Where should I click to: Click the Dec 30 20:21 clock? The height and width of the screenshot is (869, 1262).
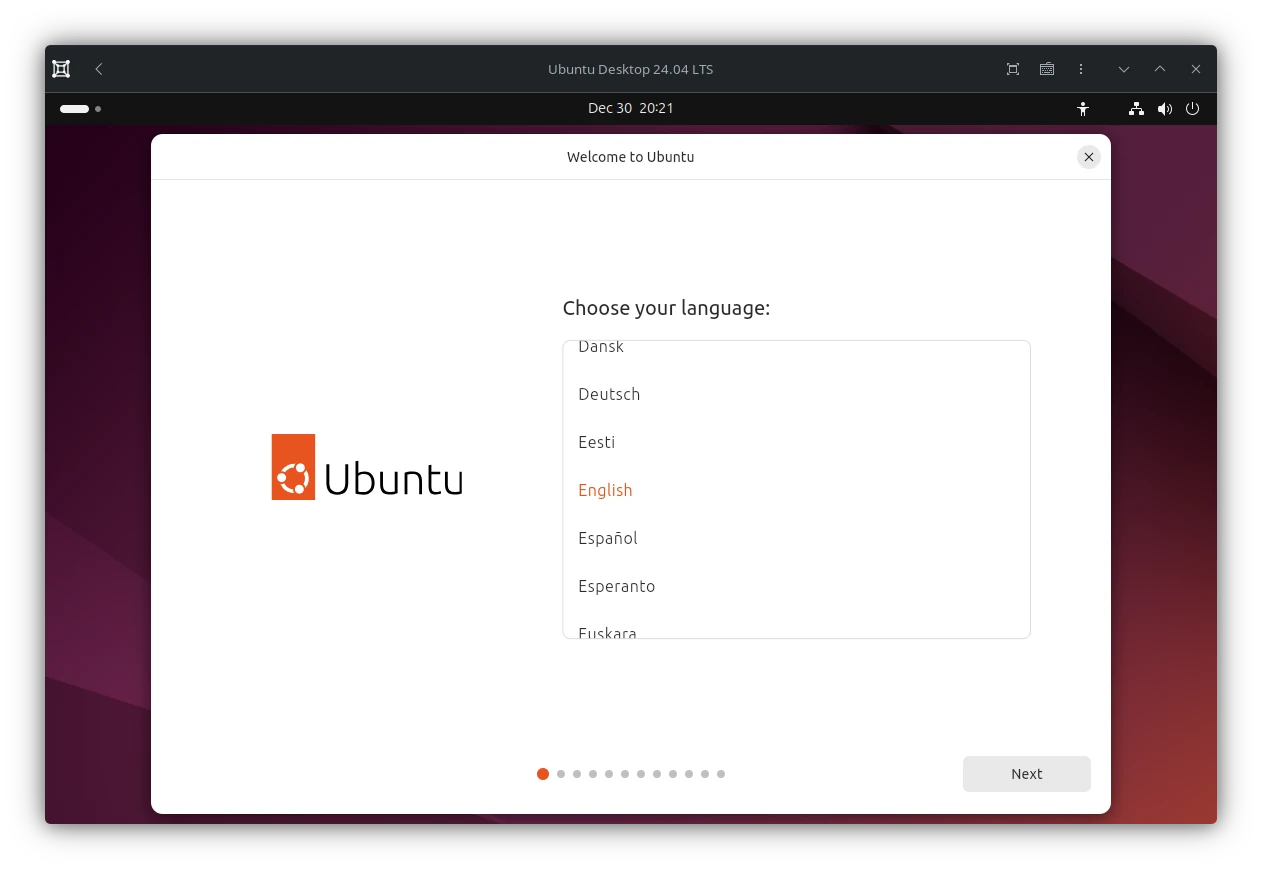click(x=631, y=108)
